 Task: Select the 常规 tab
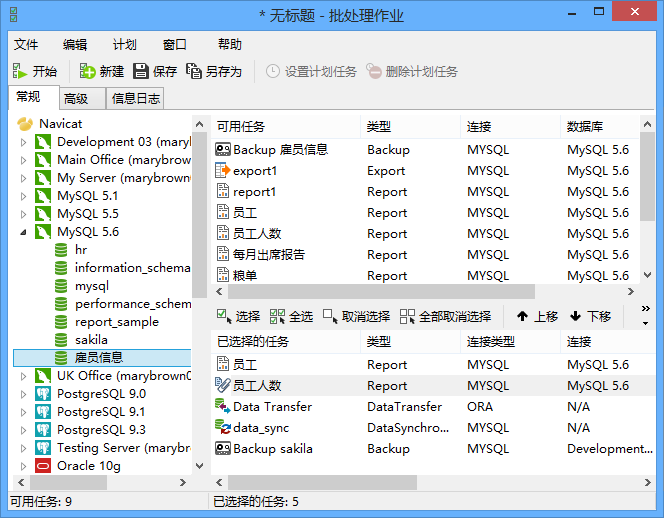(x=33, y=97)
